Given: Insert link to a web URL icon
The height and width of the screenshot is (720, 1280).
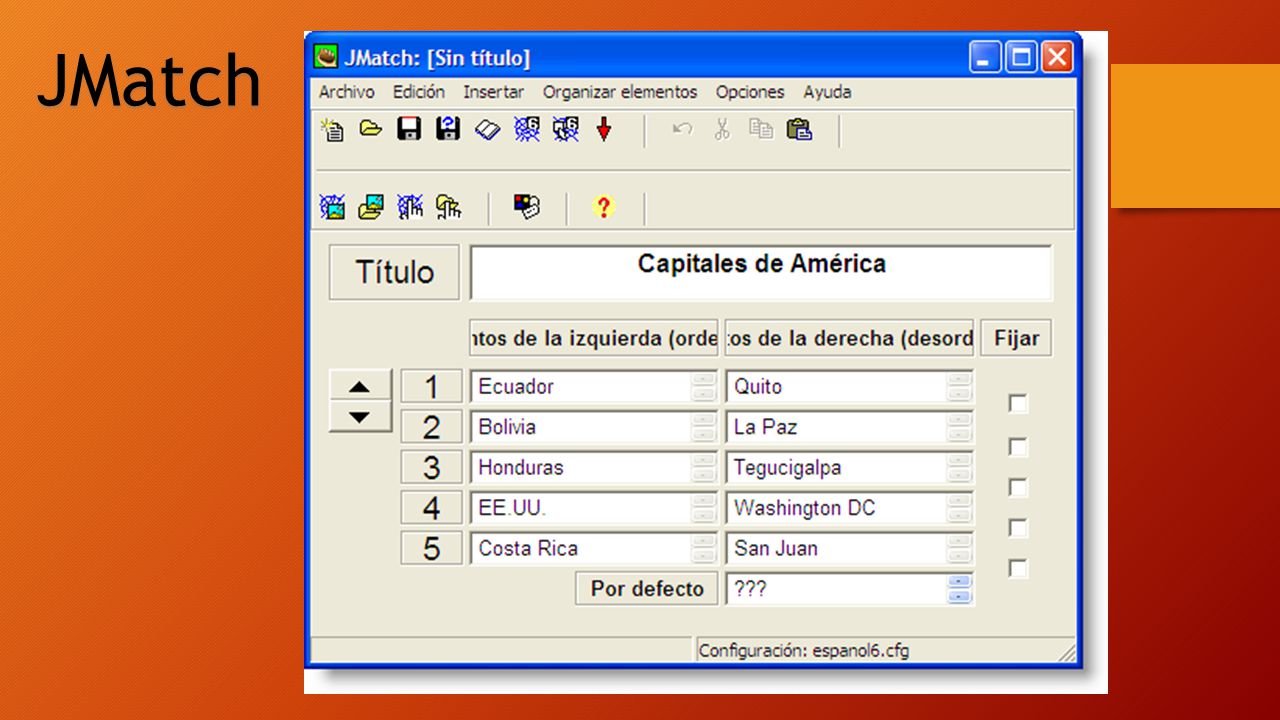Looking at the screenshot, I should coord(410,207).
